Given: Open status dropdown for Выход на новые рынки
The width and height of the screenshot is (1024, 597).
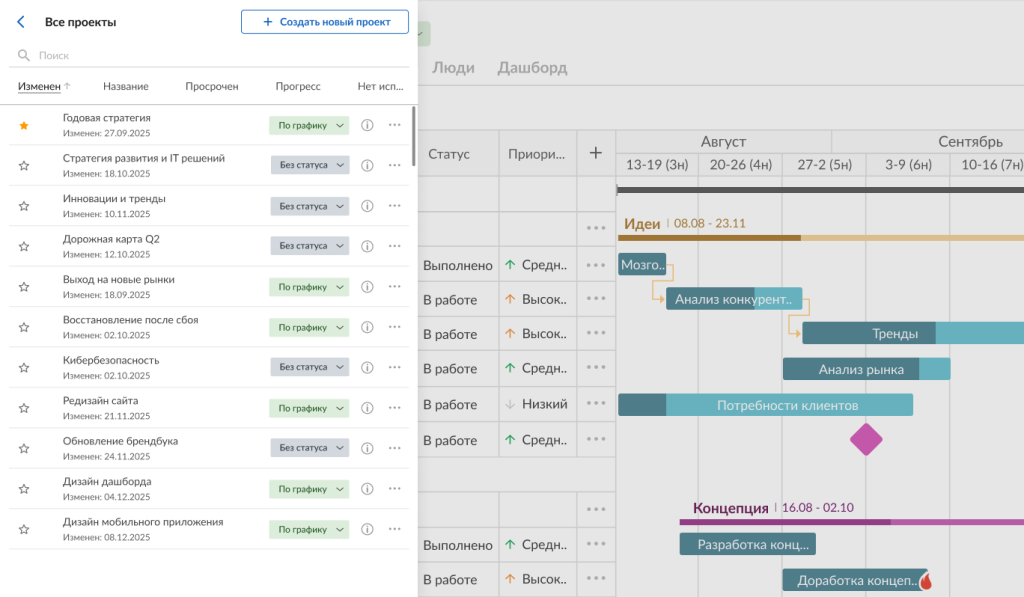Looking at the screenshot, I should 309,287.
